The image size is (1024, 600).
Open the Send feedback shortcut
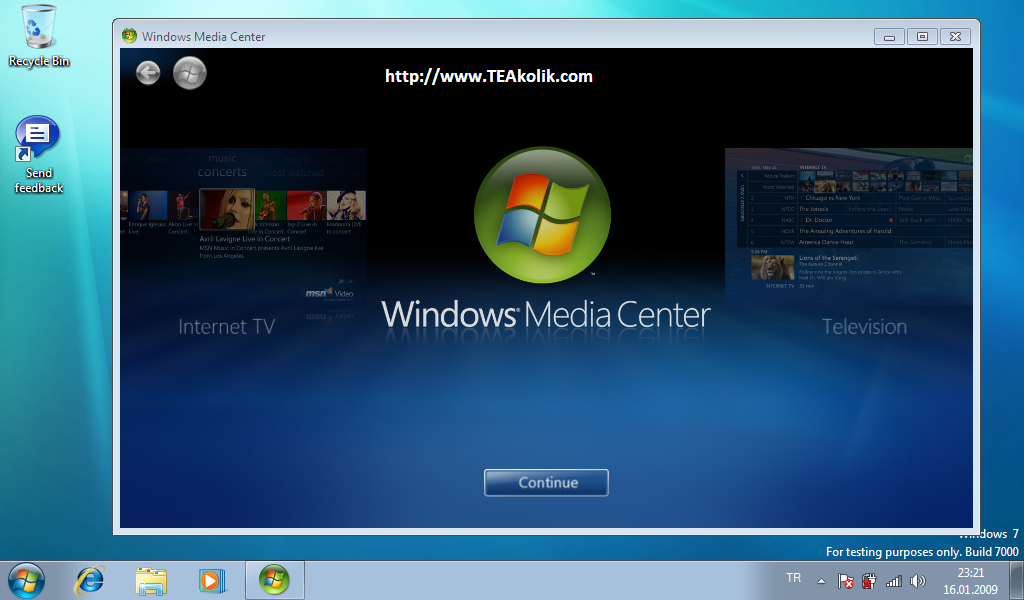click(39, 155)
